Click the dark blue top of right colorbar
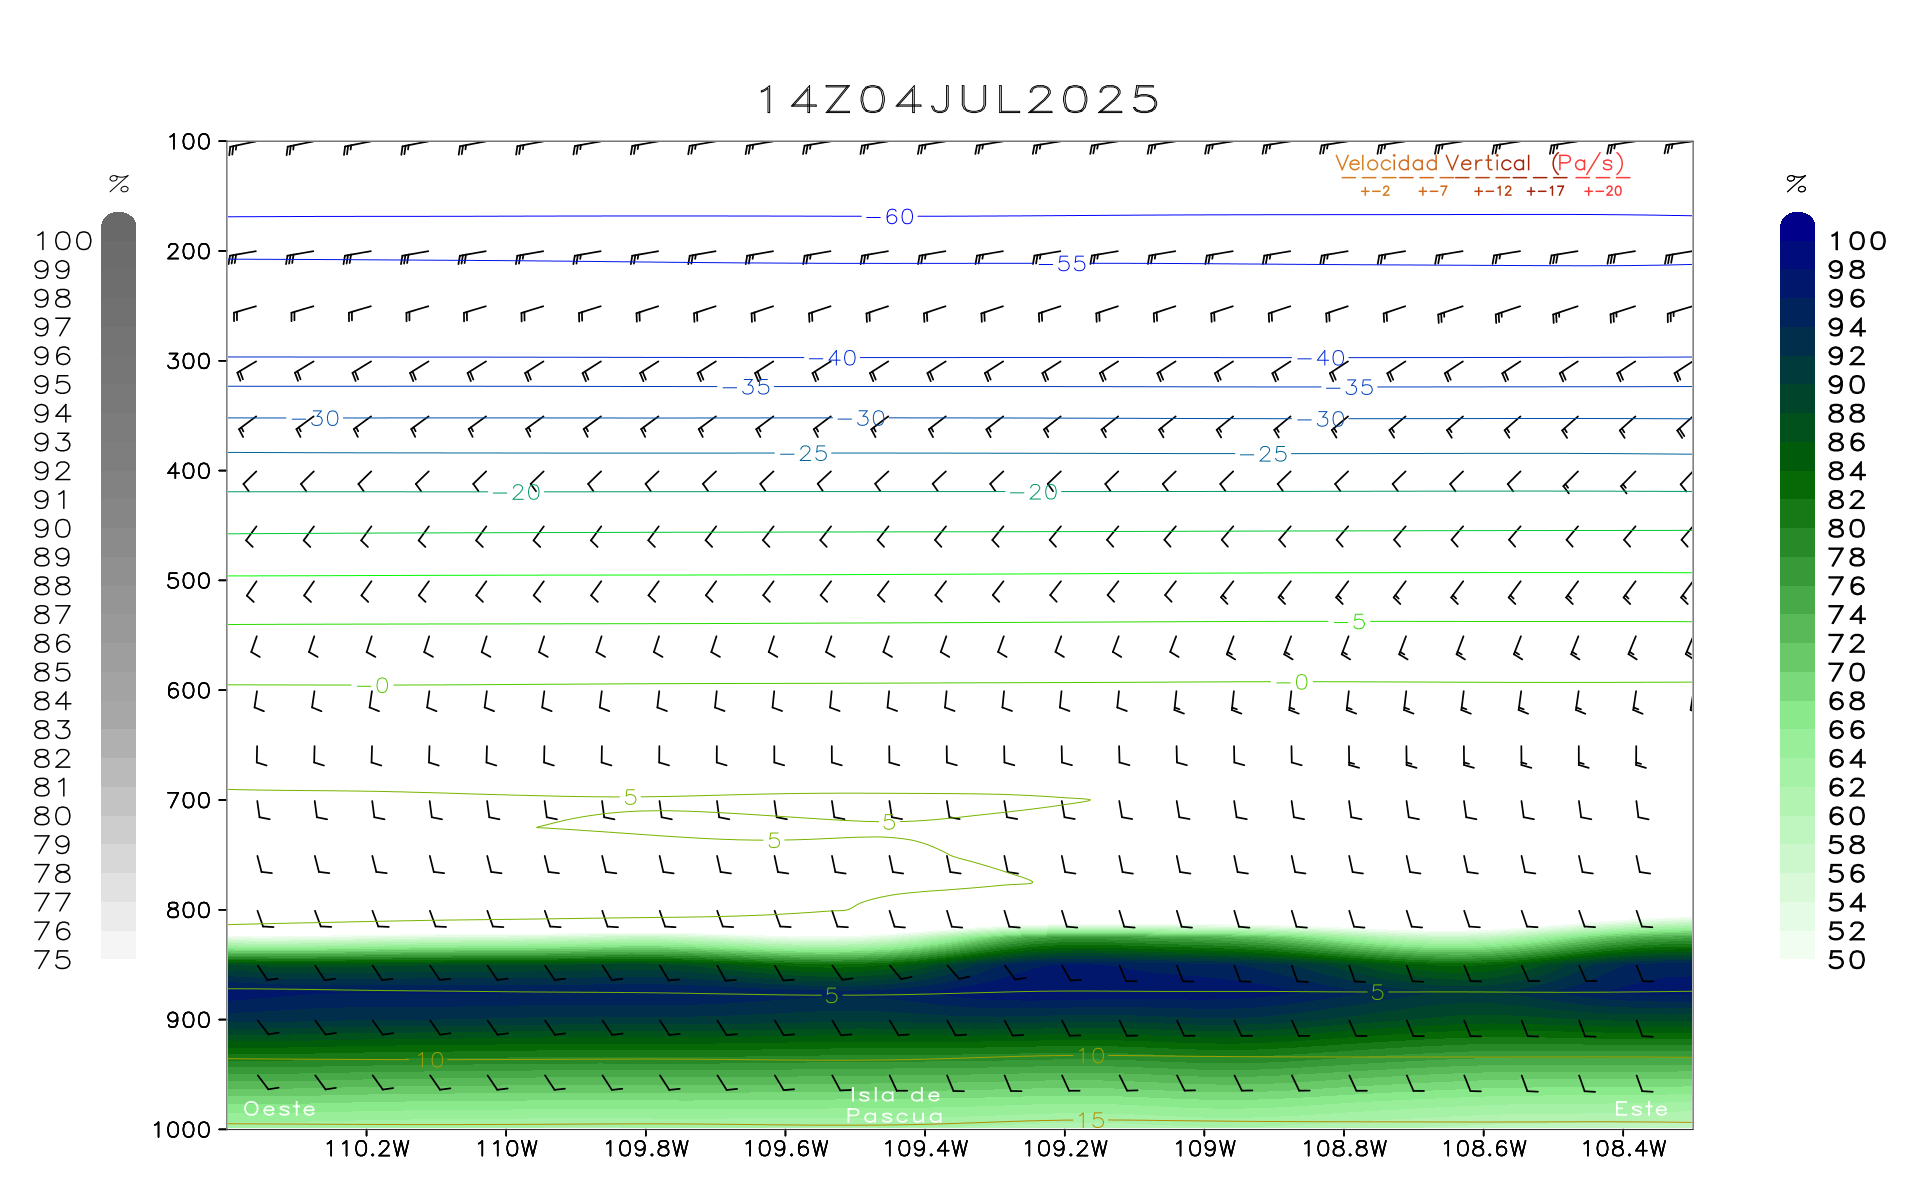 point(1797,226)
